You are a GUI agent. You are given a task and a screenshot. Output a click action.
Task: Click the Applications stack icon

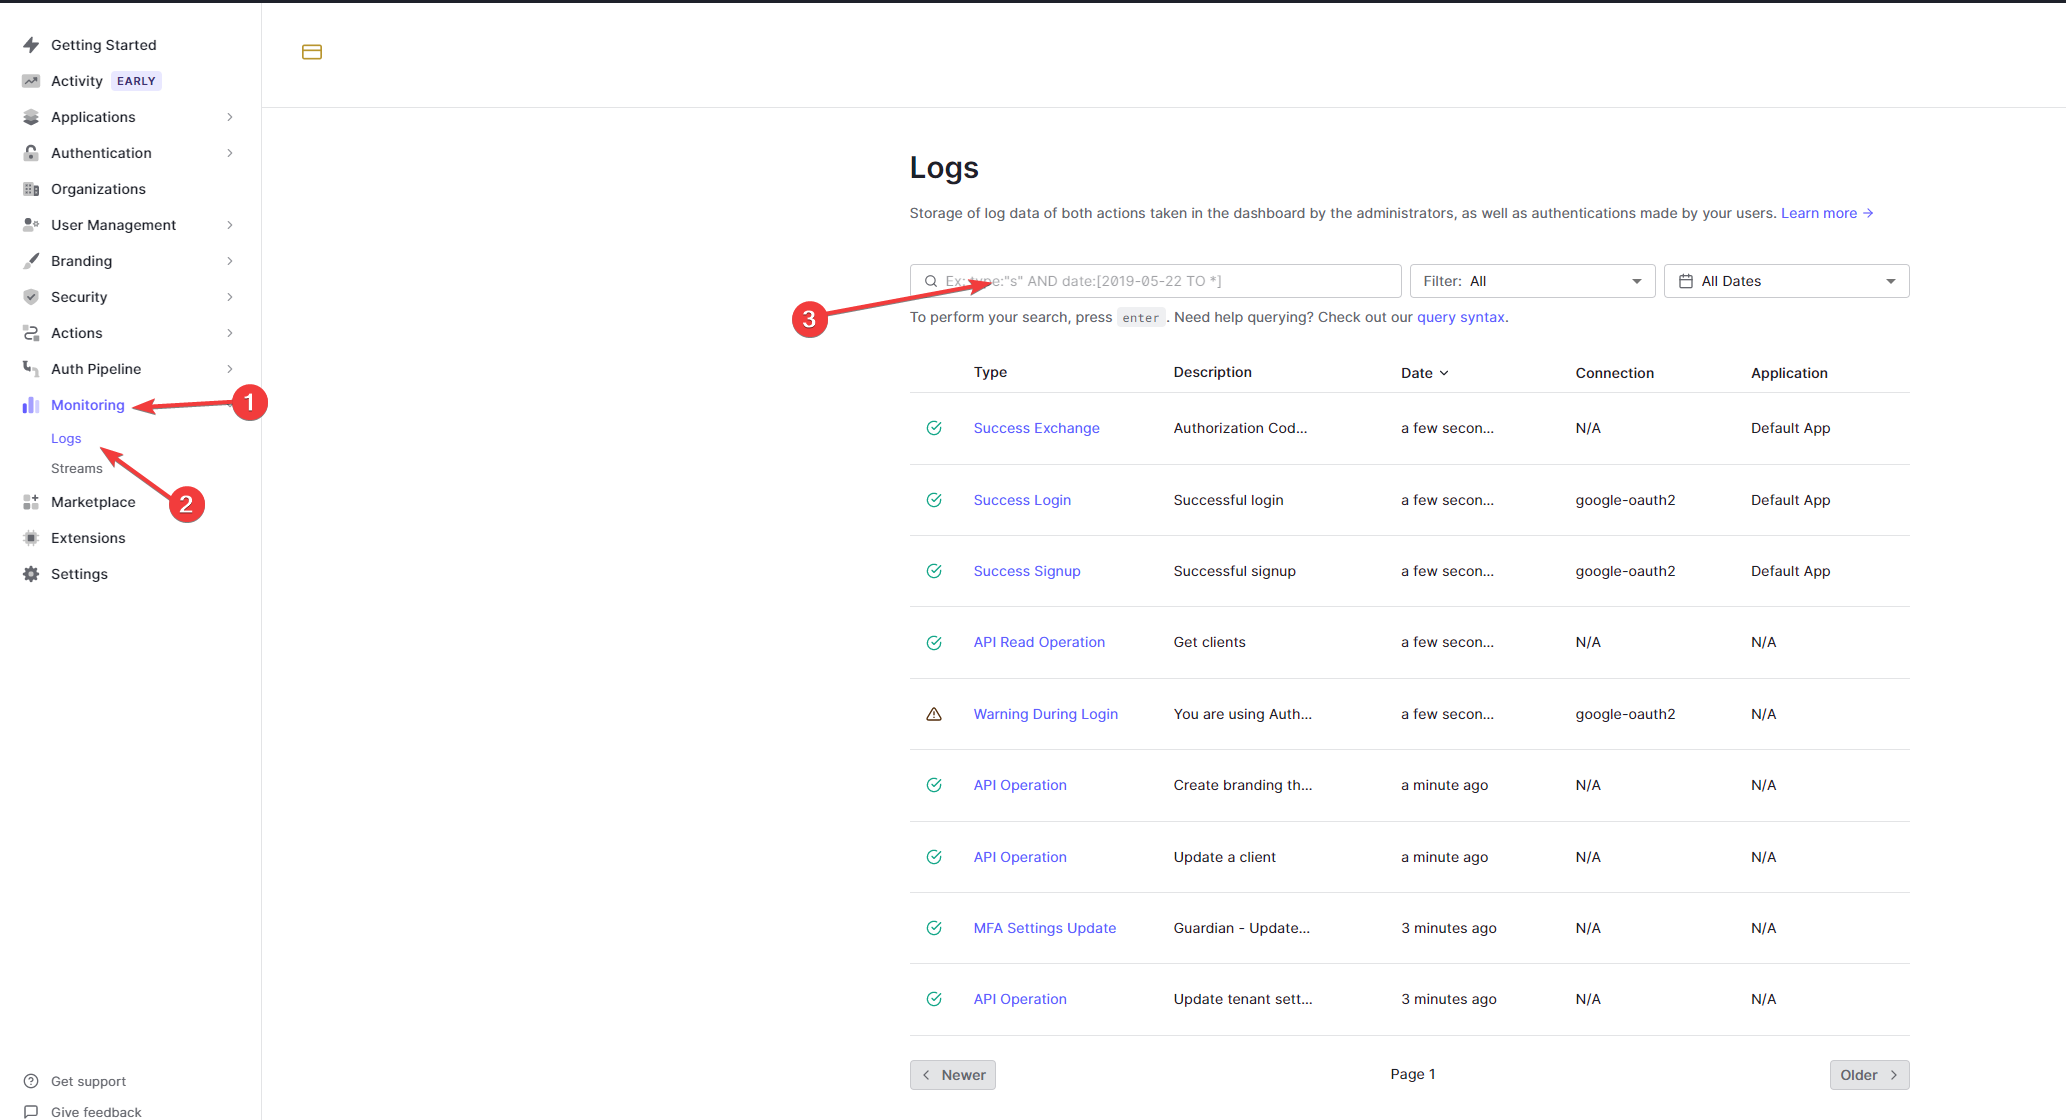click(31, 117)
